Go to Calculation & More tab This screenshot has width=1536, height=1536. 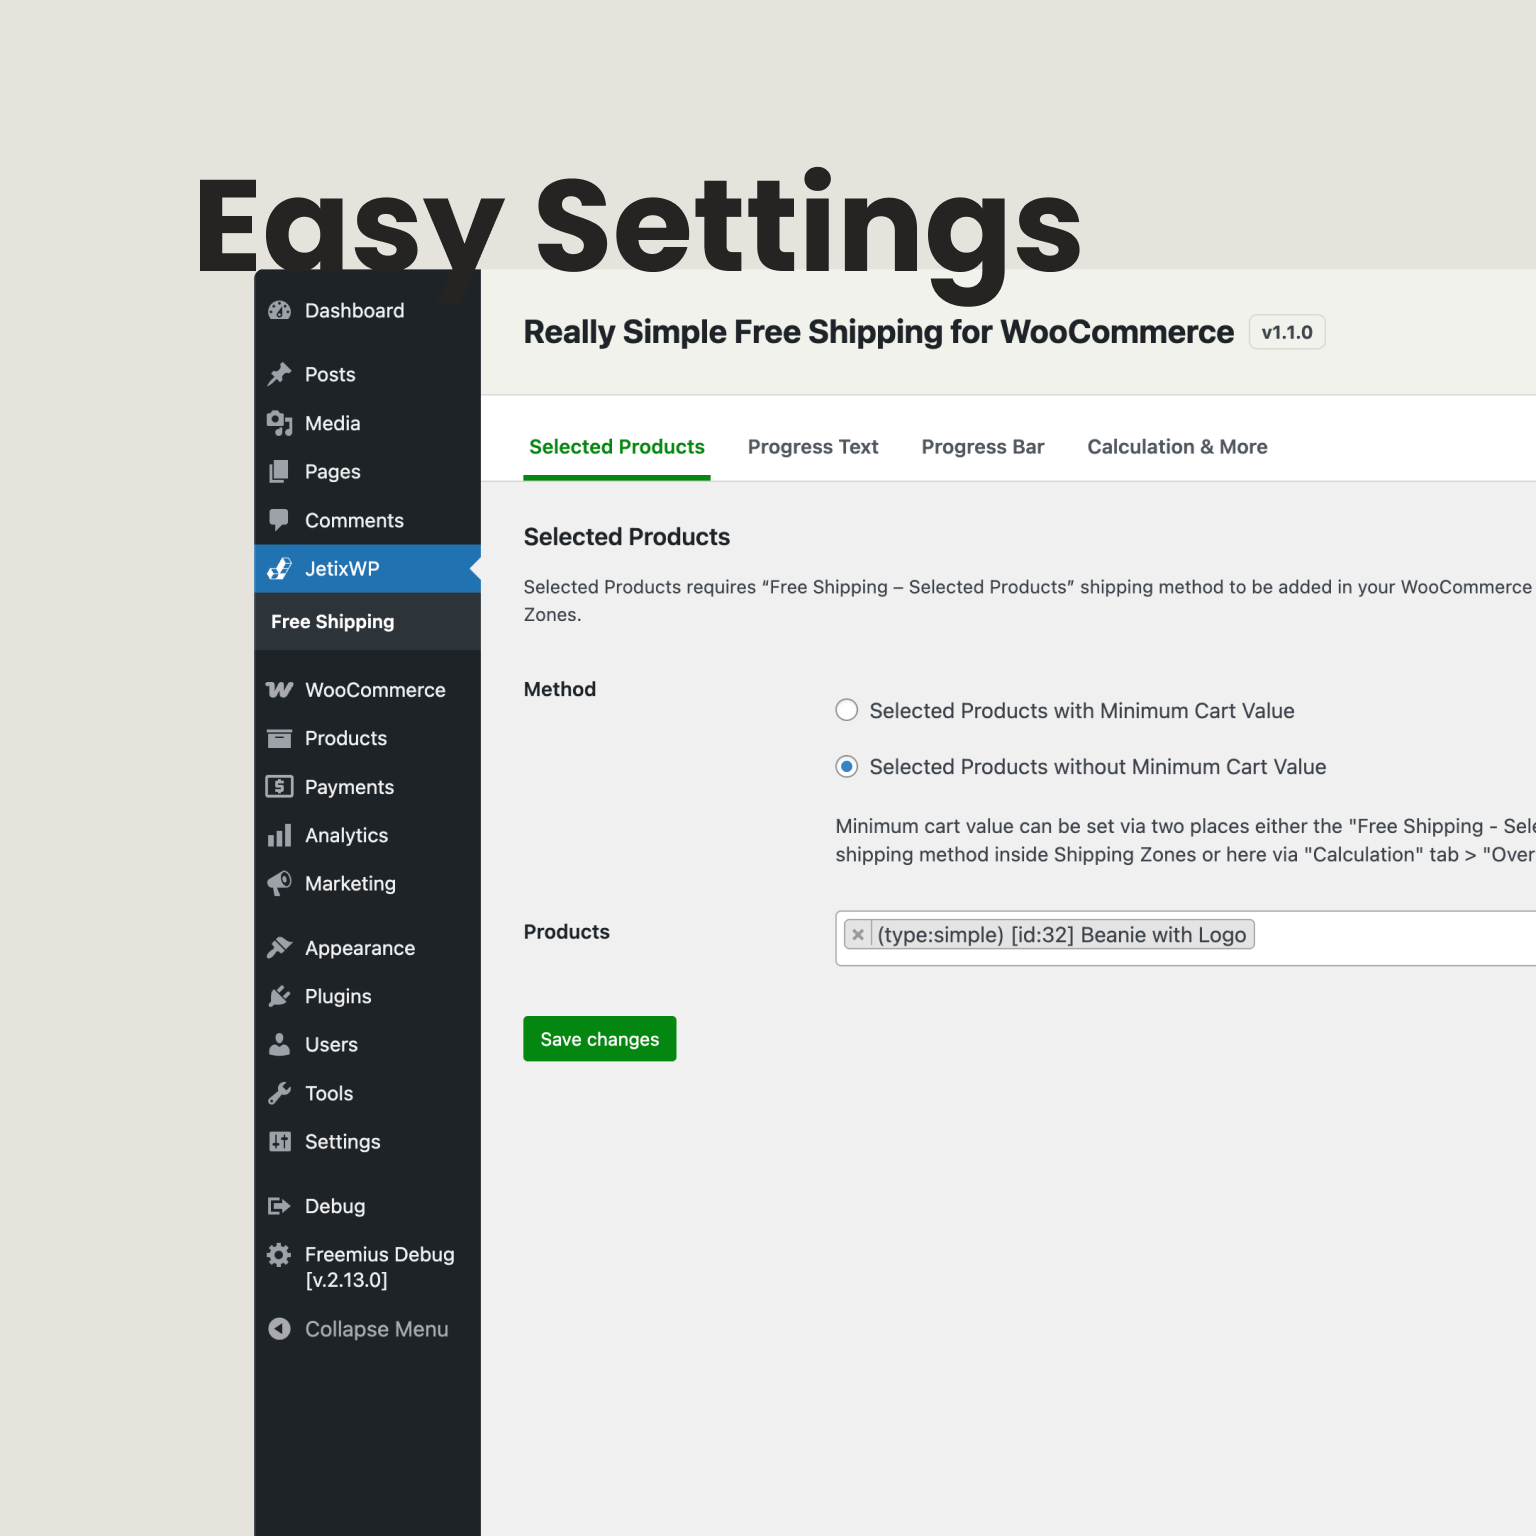tap(1177, 447)
